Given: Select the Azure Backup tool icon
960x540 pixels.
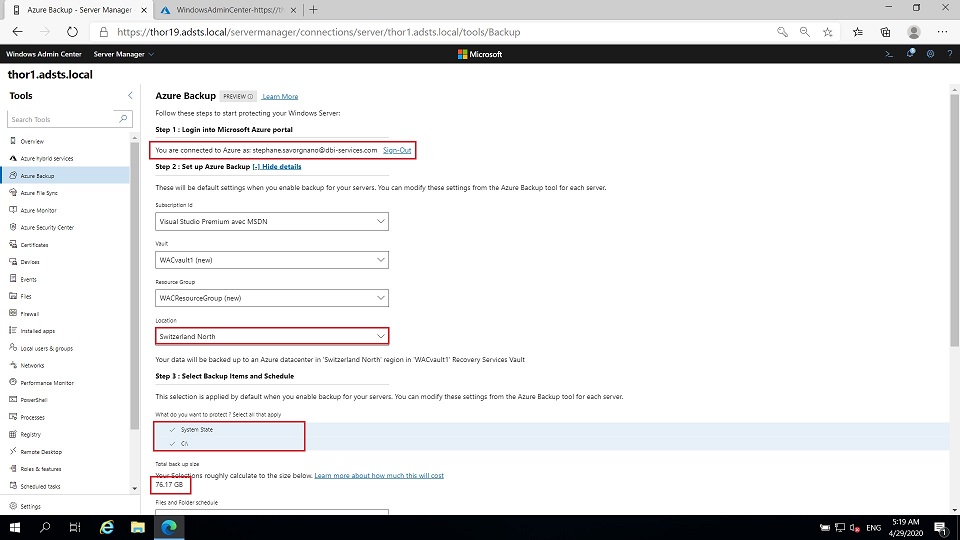Looking at the screenshot, I should [13, 175].
